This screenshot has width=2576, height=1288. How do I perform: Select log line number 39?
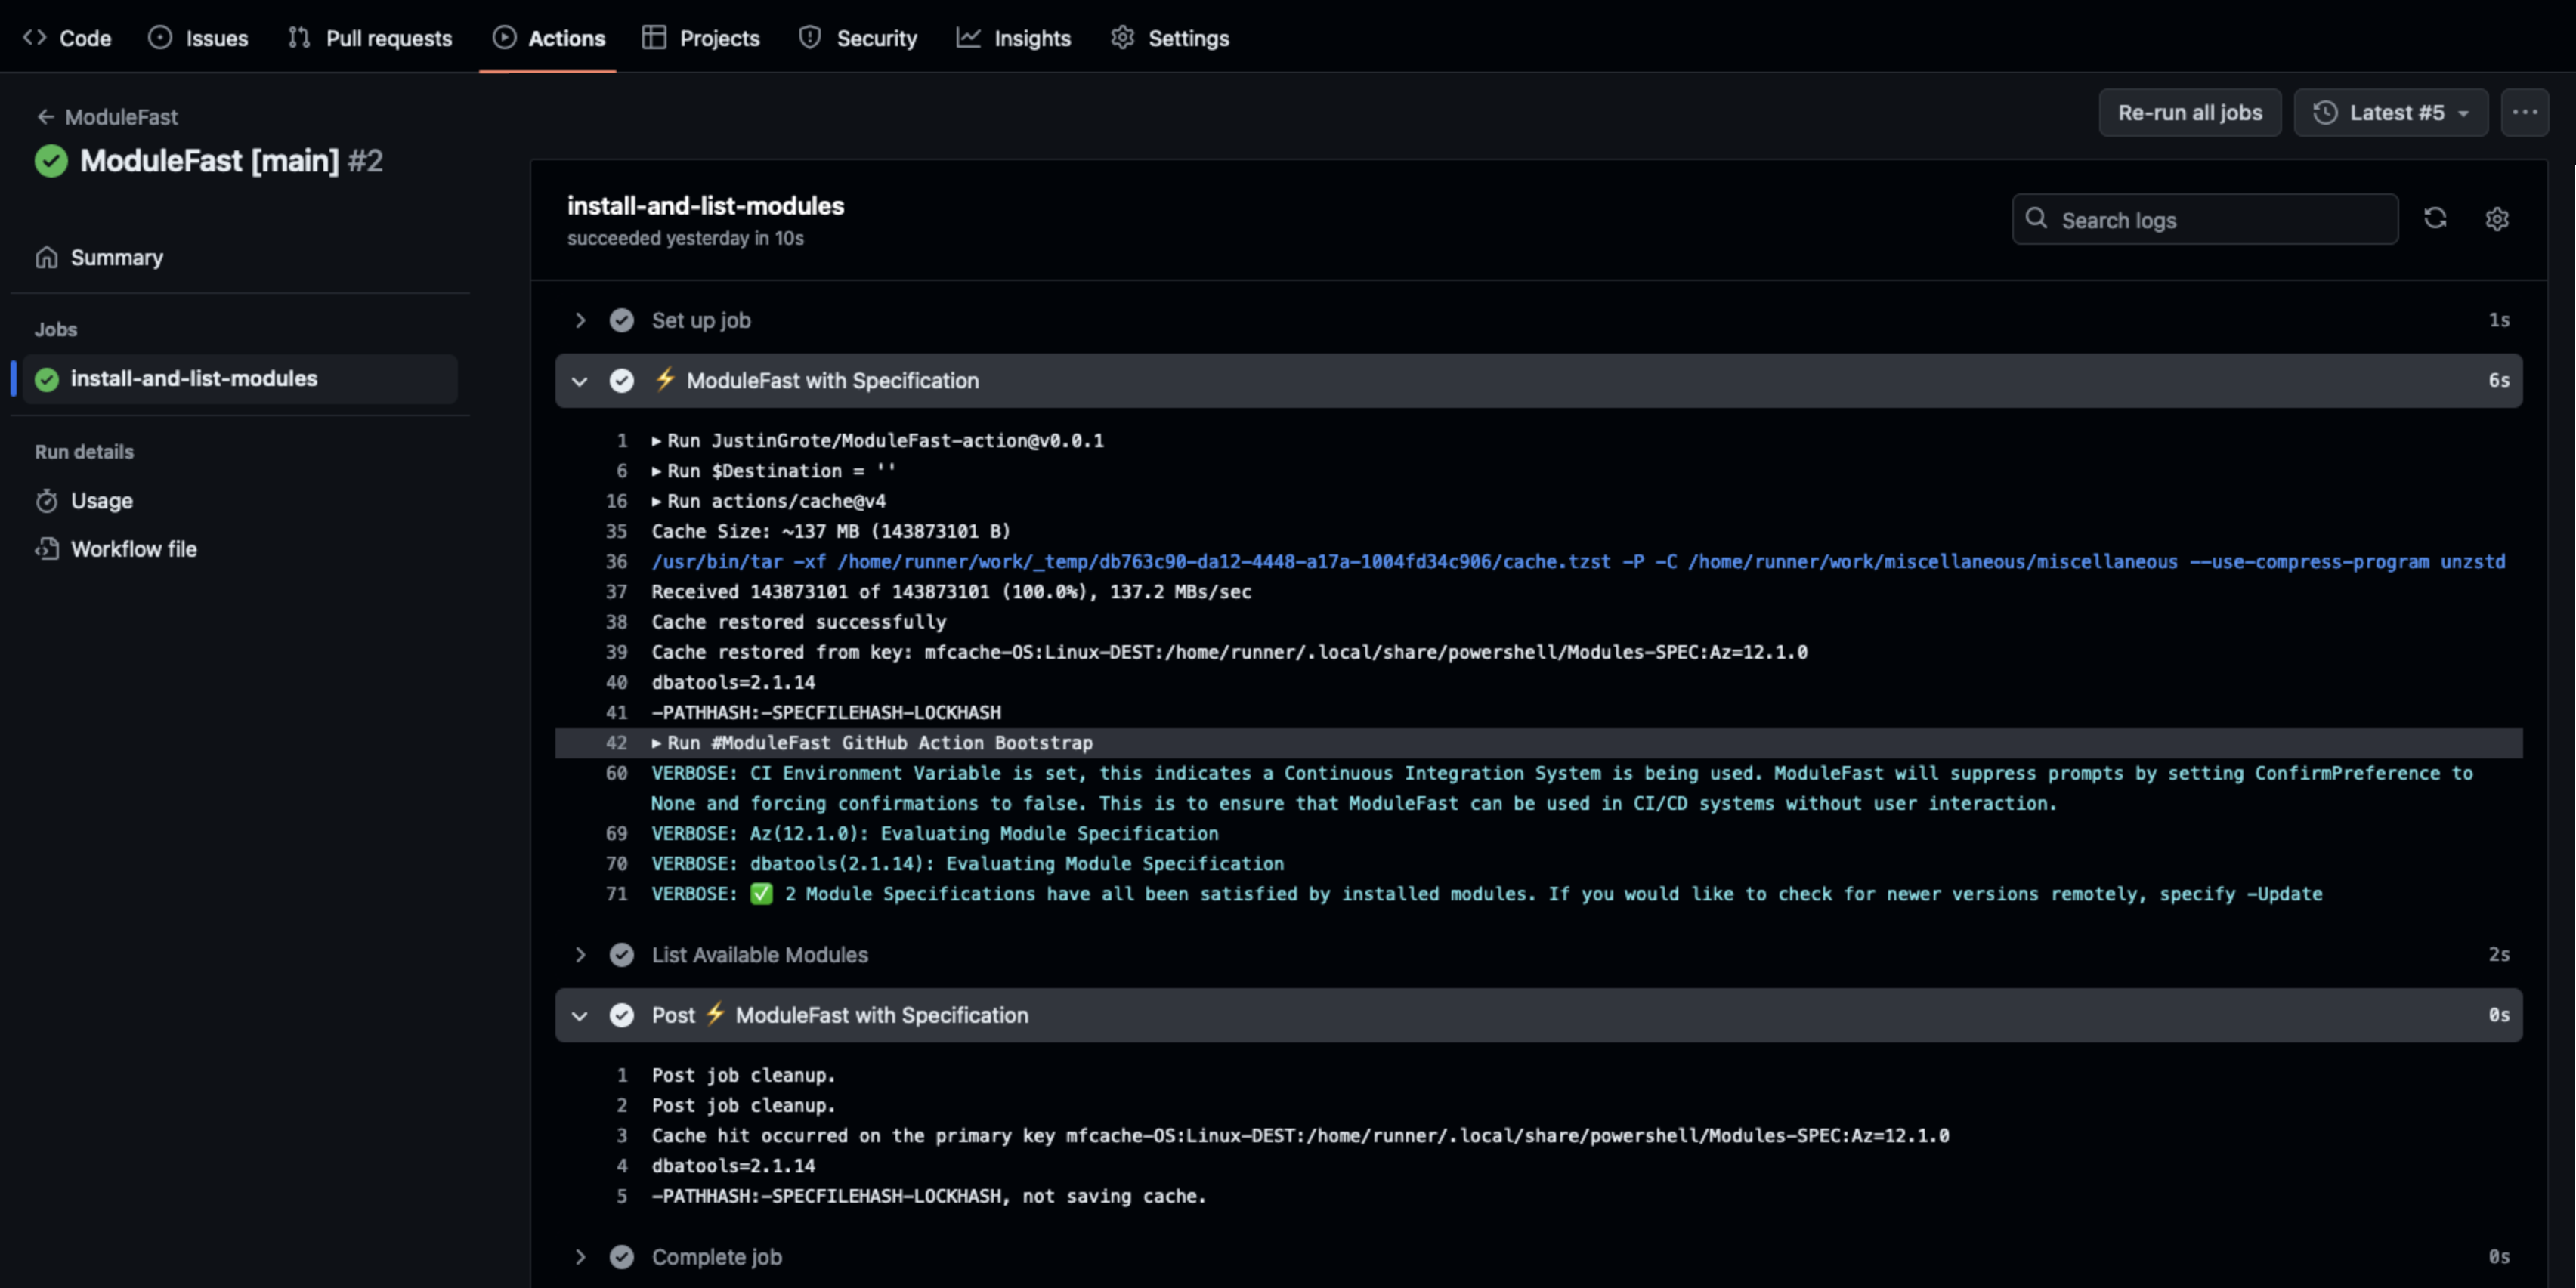pyautogui.click(x=616, y=652)
